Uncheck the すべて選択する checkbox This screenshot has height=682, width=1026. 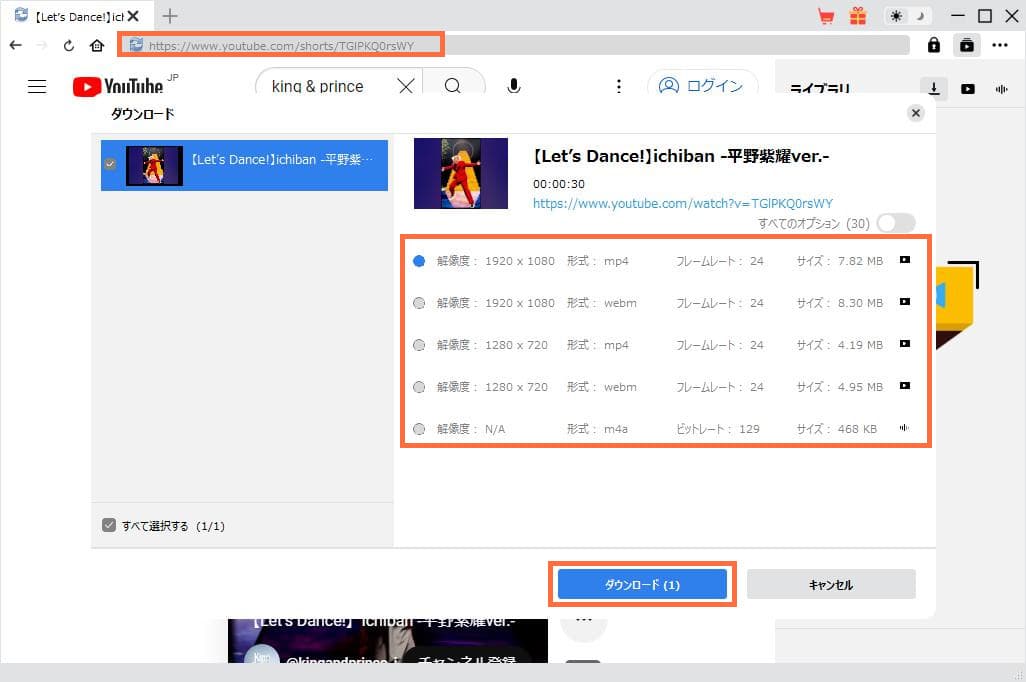109,526
